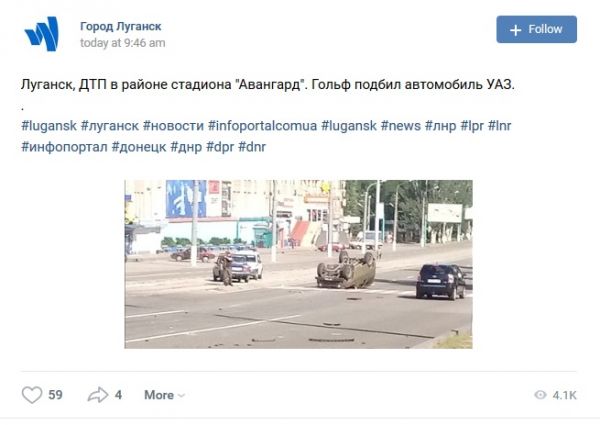Share the post using the arrow icon
The image size is (600, 425).
[98, 395]
